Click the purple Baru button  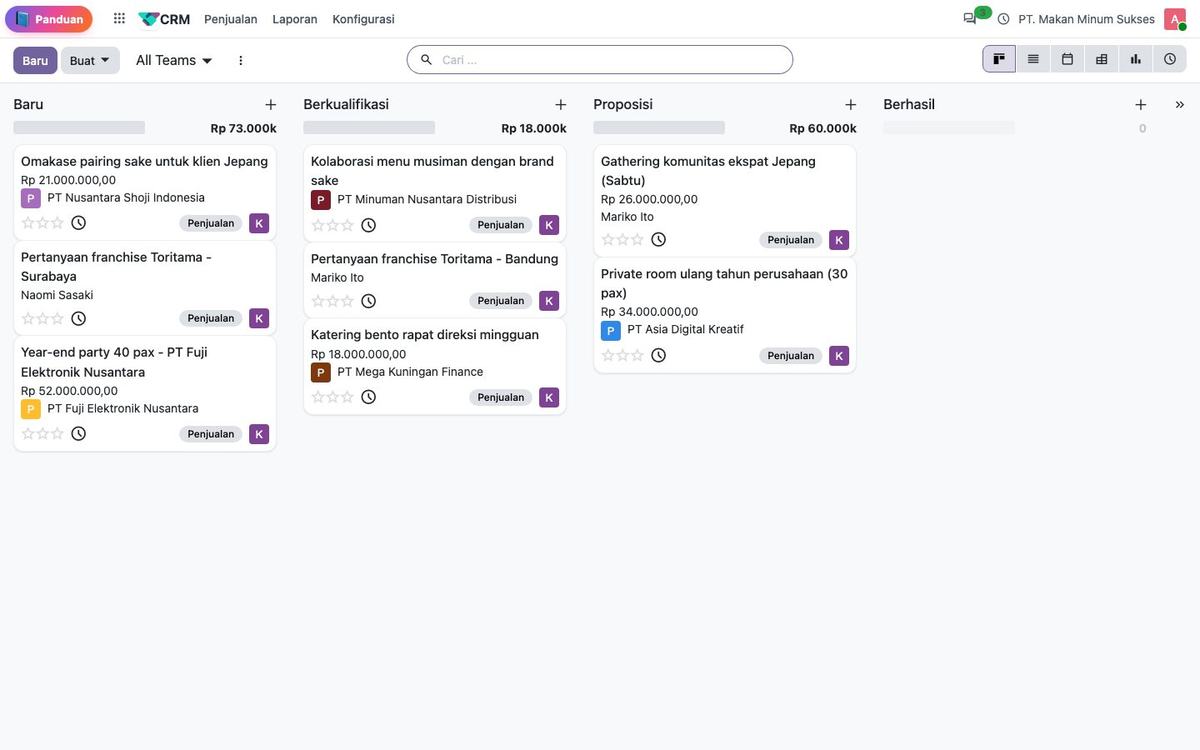(35, 60)
